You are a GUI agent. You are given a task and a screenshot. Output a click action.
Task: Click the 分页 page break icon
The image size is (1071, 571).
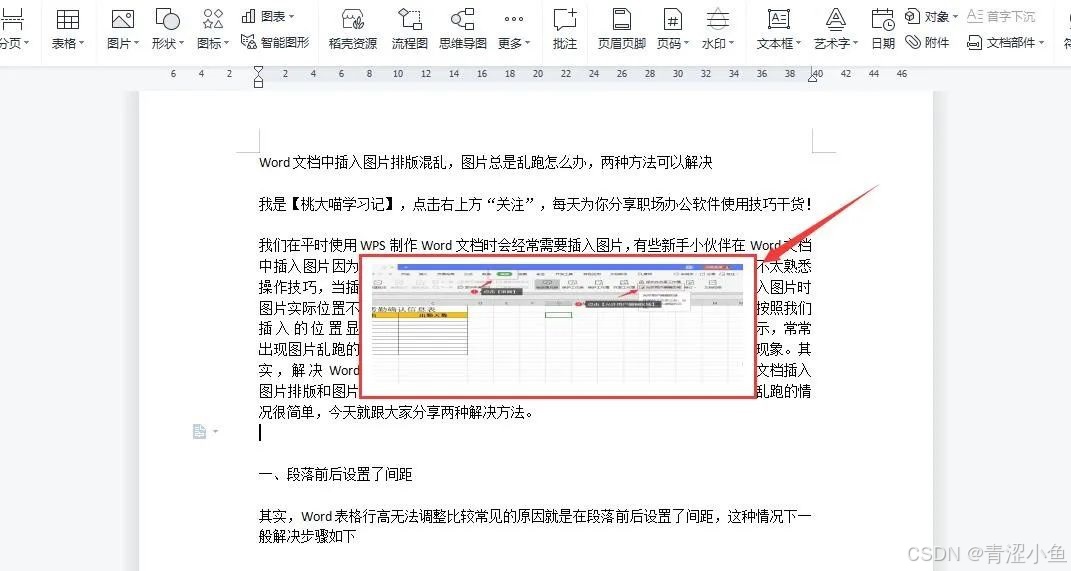click(x=12, y=19)
